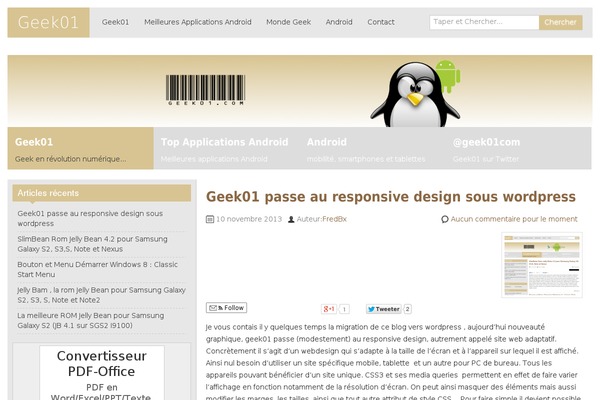Click the calendar date icon
This screenshot has height=400, width=600.
(x=210, y=219)
